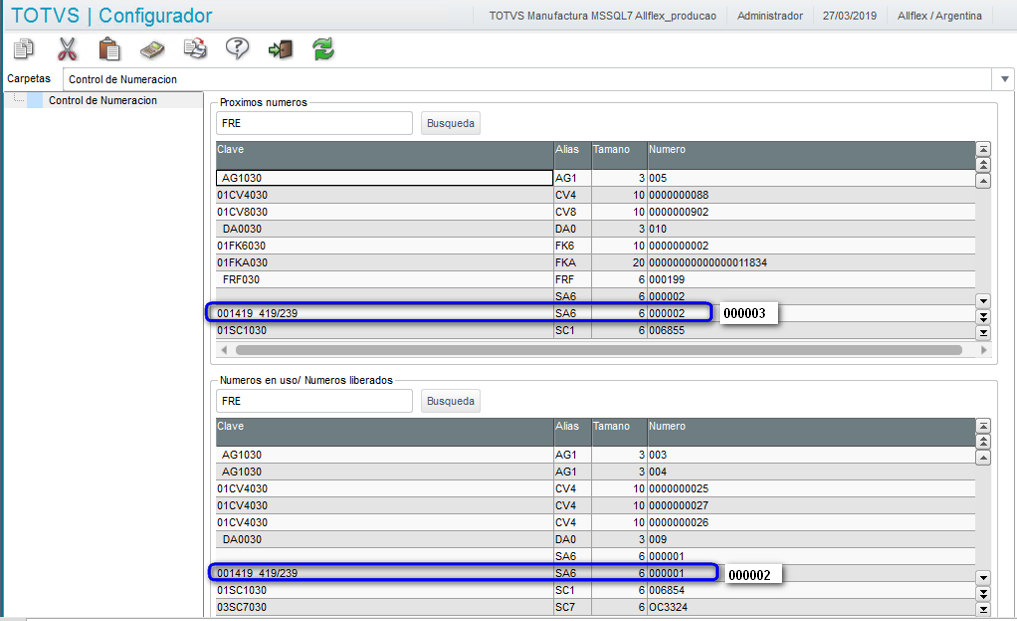Click the Clave header in Numeros en uso table

point(385,432)
